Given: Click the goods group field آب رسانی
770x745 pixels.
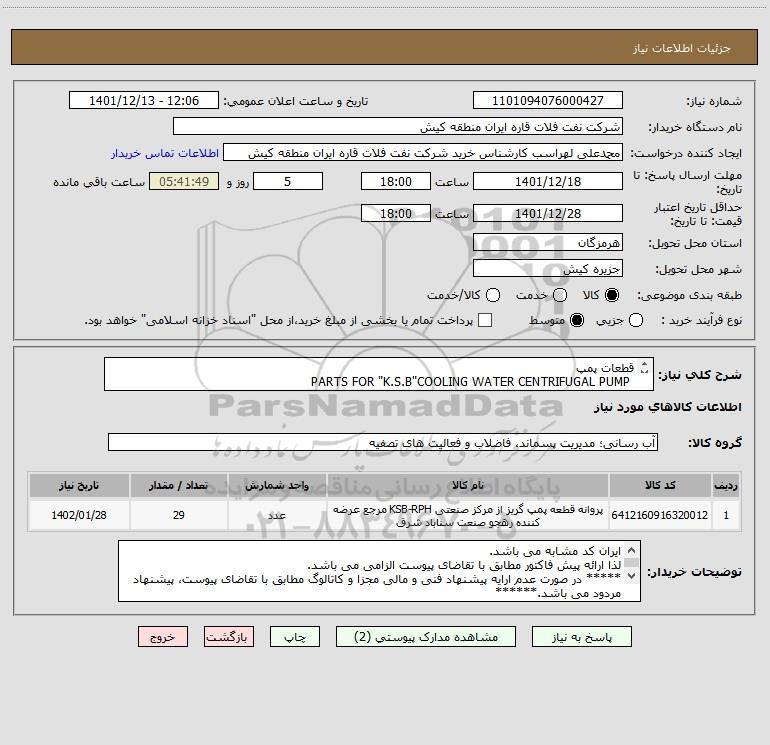Looking at the screenshot, I should click(383, 442).
